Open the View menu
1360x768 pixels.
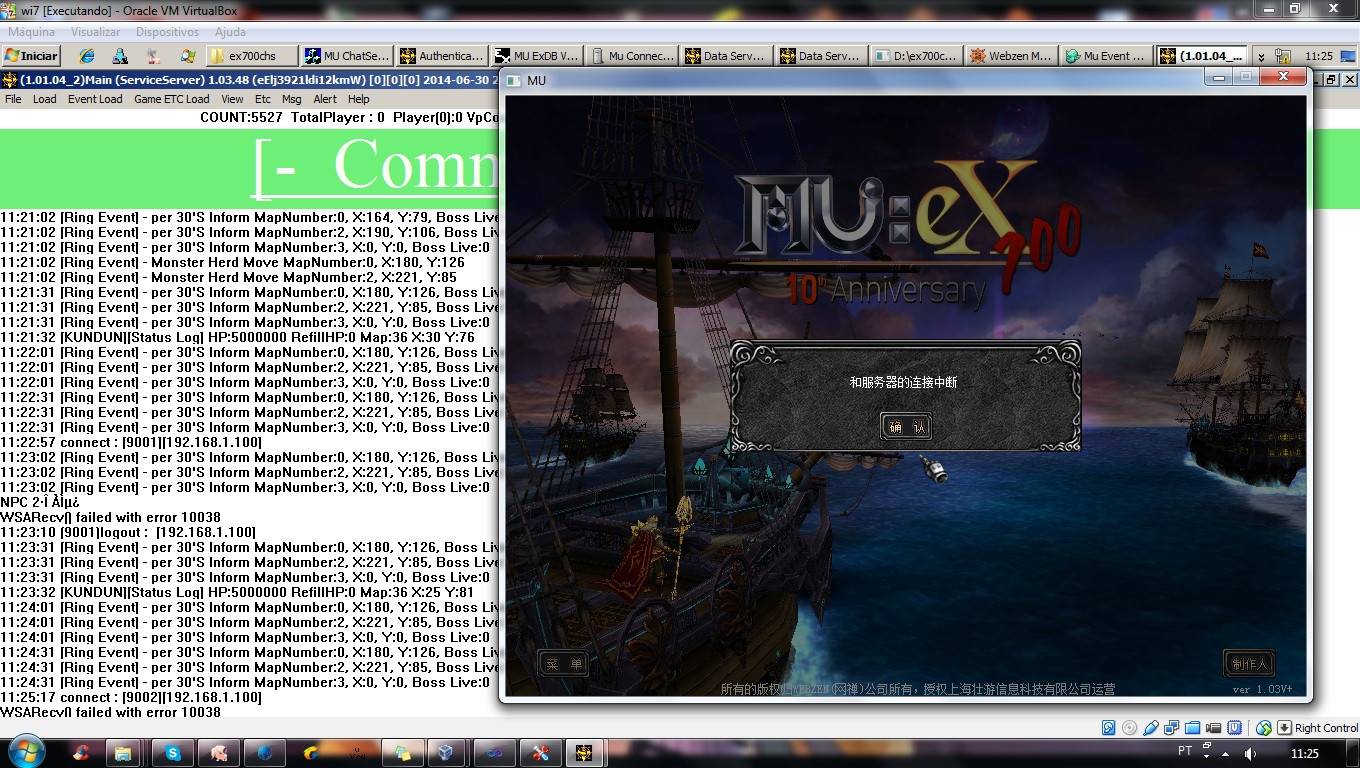(x=232, y=99)
